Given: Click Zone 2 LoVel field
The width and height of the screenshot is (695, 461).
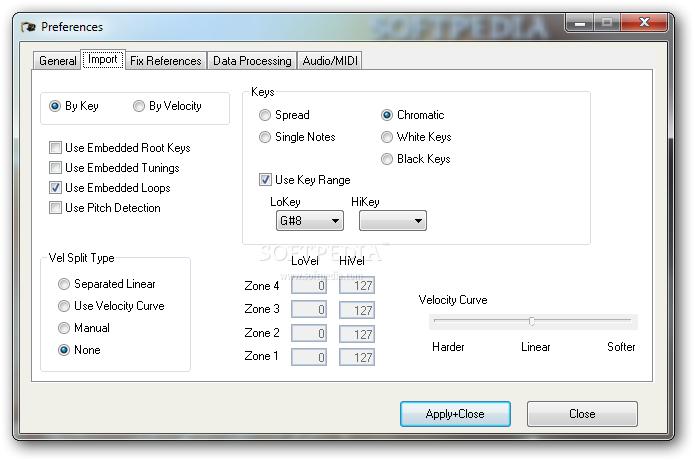Looking at the screenshot, I should click(x=309, y=333).
